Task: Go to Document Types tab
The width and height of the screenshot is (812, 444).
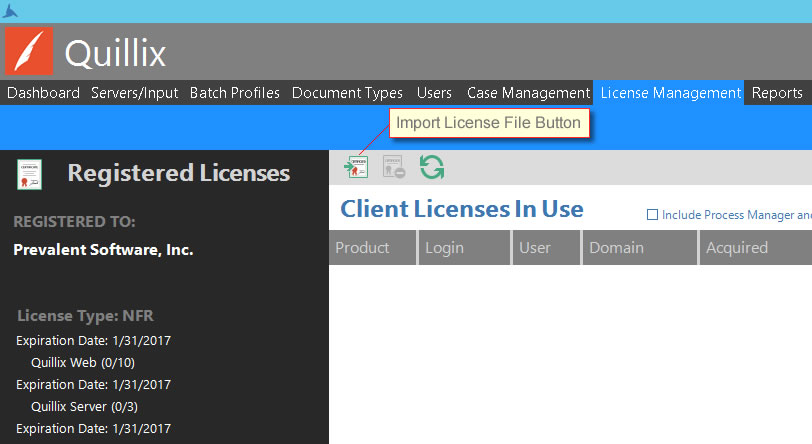Action: point(347,93)
